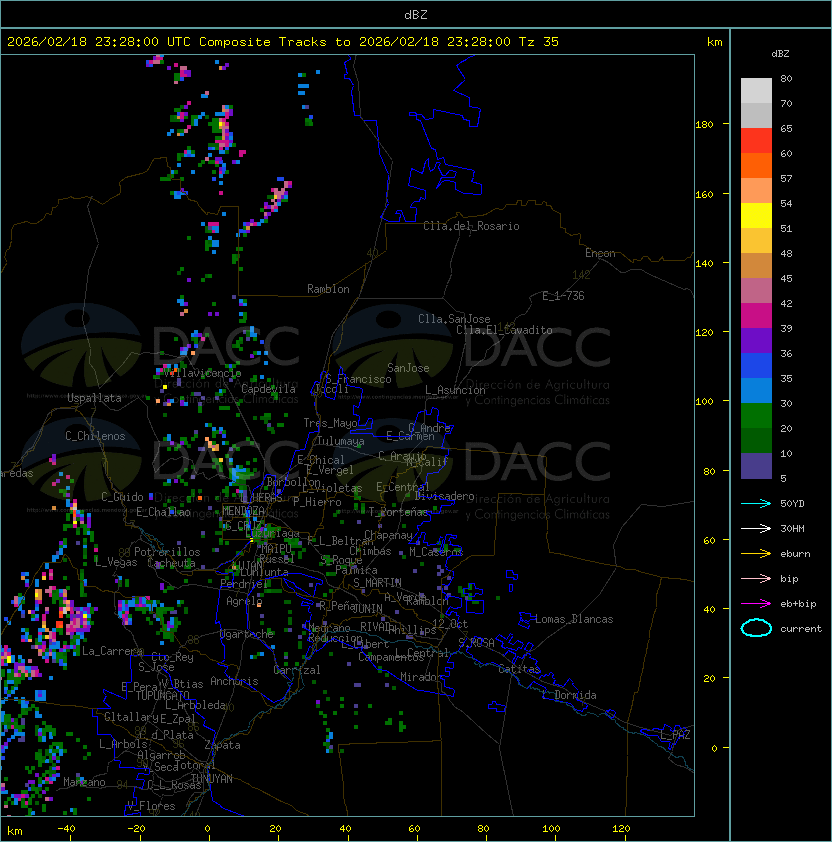Click the 'TUNUYAN' map label
Image resolution: width=832 pixels, height=842 pixels.
[x=212, y=779]
